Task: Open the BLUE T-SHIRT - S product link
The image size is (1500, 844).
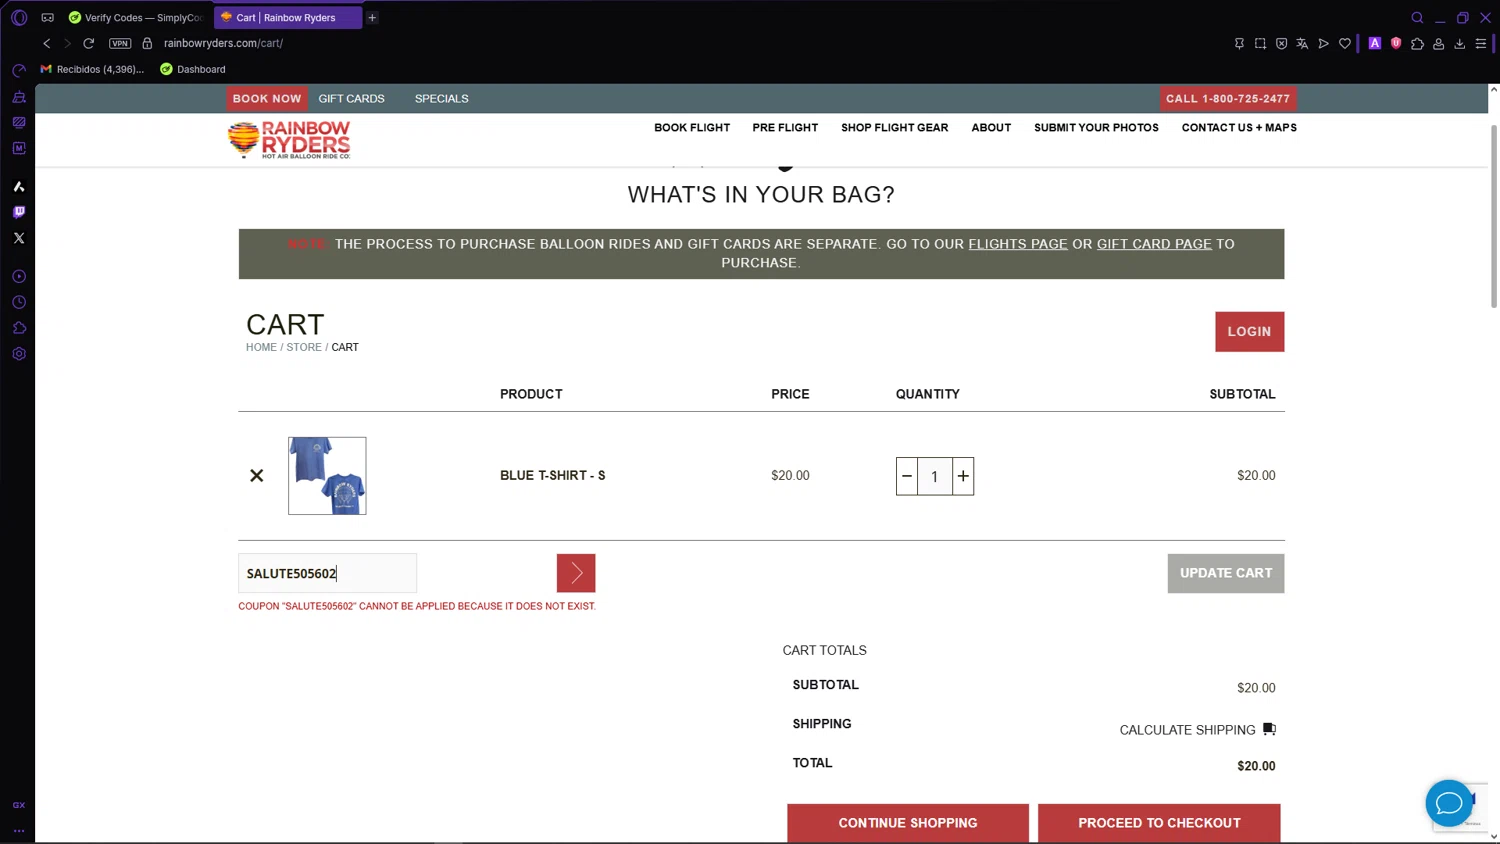Action: (553, 476)
